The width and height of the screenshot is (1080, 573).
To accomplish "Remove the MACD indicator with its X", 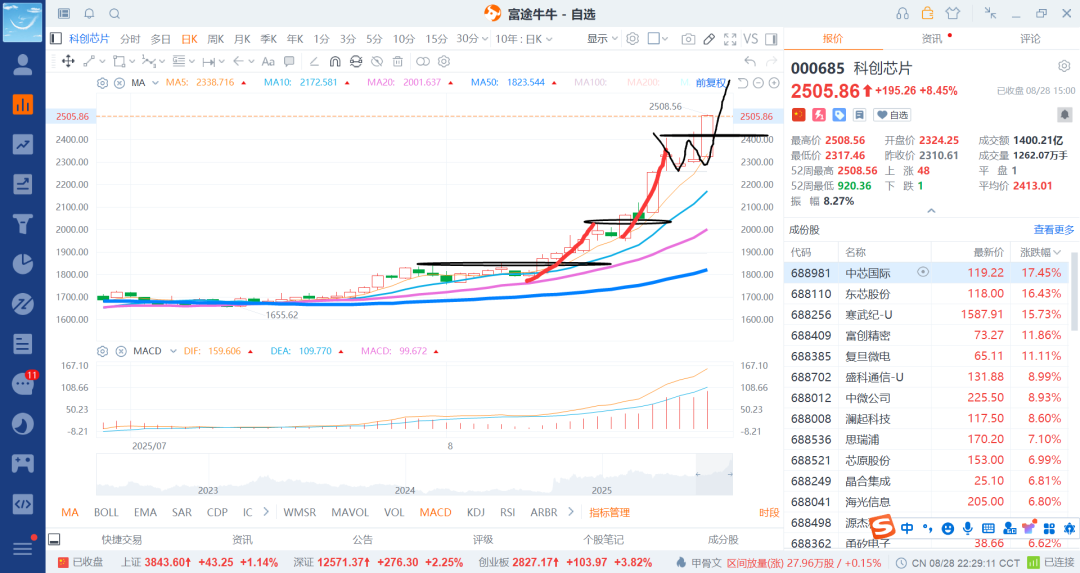I will pos(121,351).
